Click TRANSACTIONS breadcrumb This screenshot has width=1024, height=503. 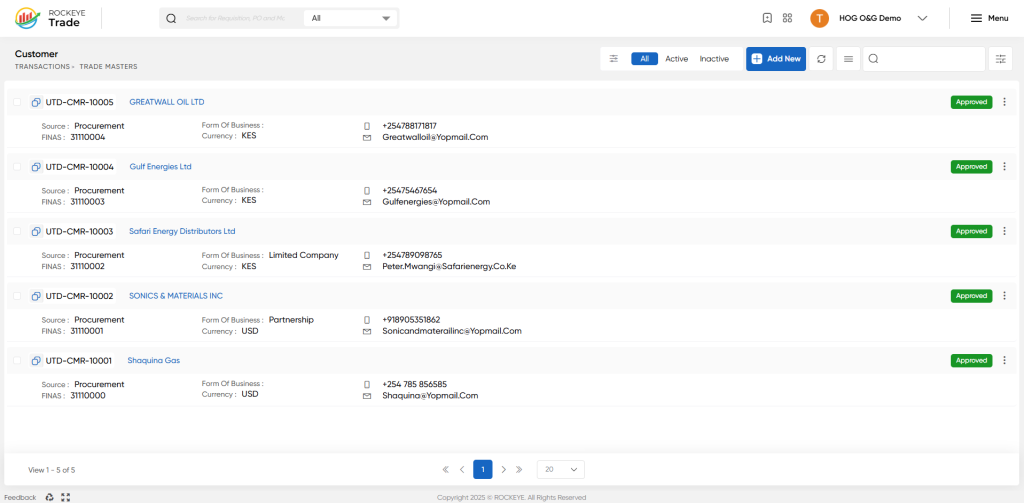pos(42,67)
